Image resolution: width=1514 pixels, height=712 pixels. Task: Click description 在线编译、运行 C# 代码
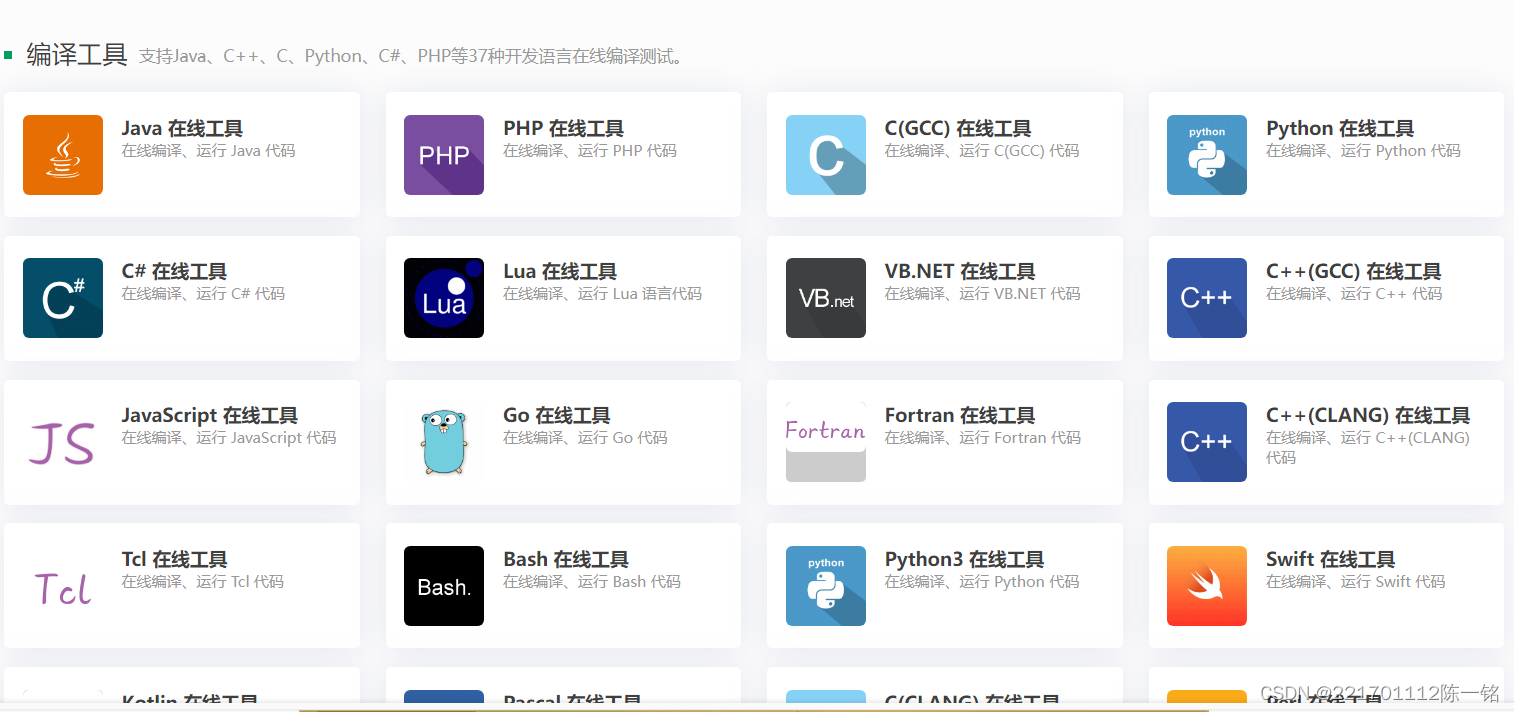click(x=203, y=294)
